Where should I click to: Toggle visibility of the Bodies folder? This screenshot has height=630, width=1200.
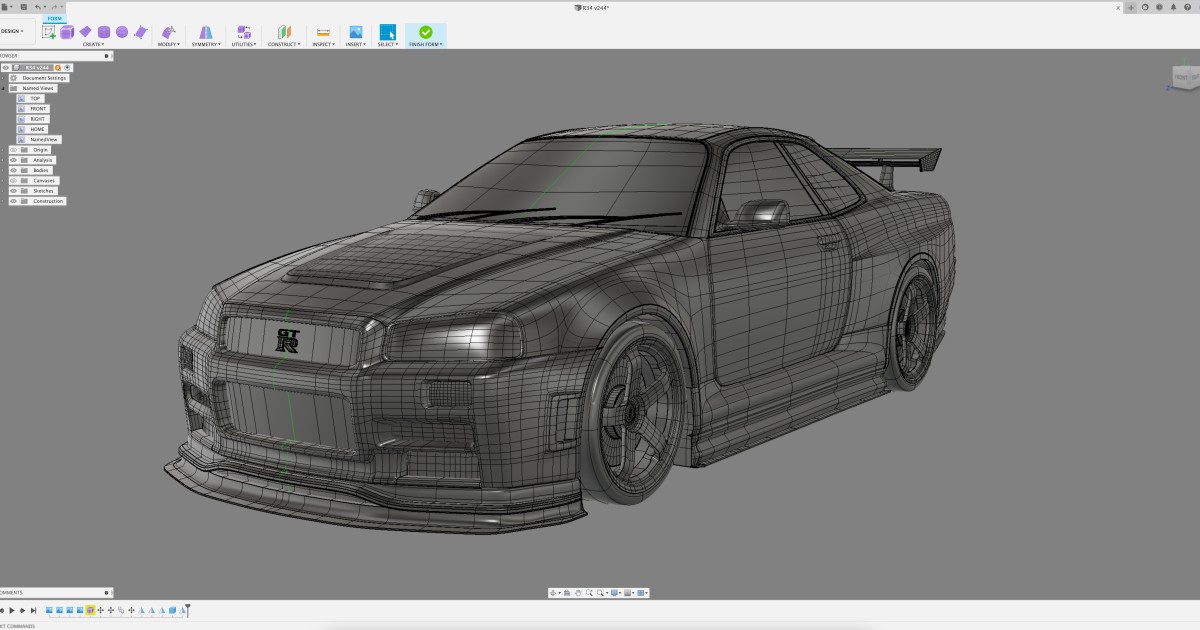tap(13, 170)
